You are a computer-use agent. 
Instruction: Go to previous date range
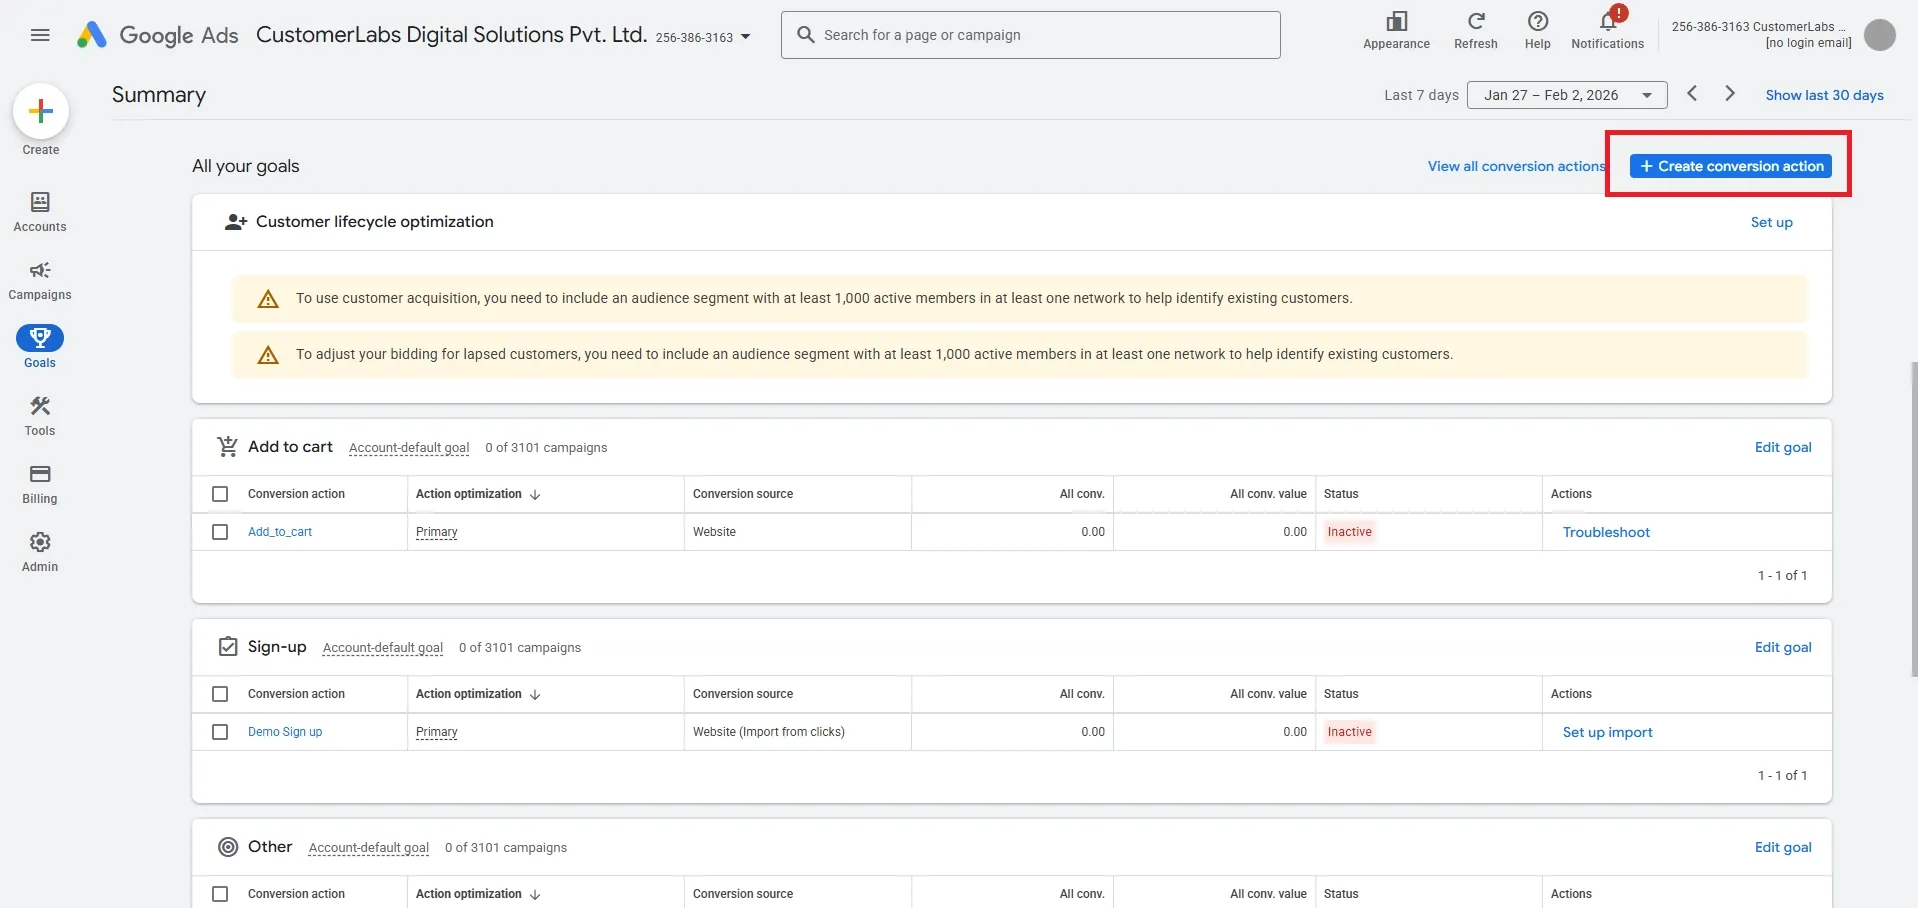pos(1692,93)
